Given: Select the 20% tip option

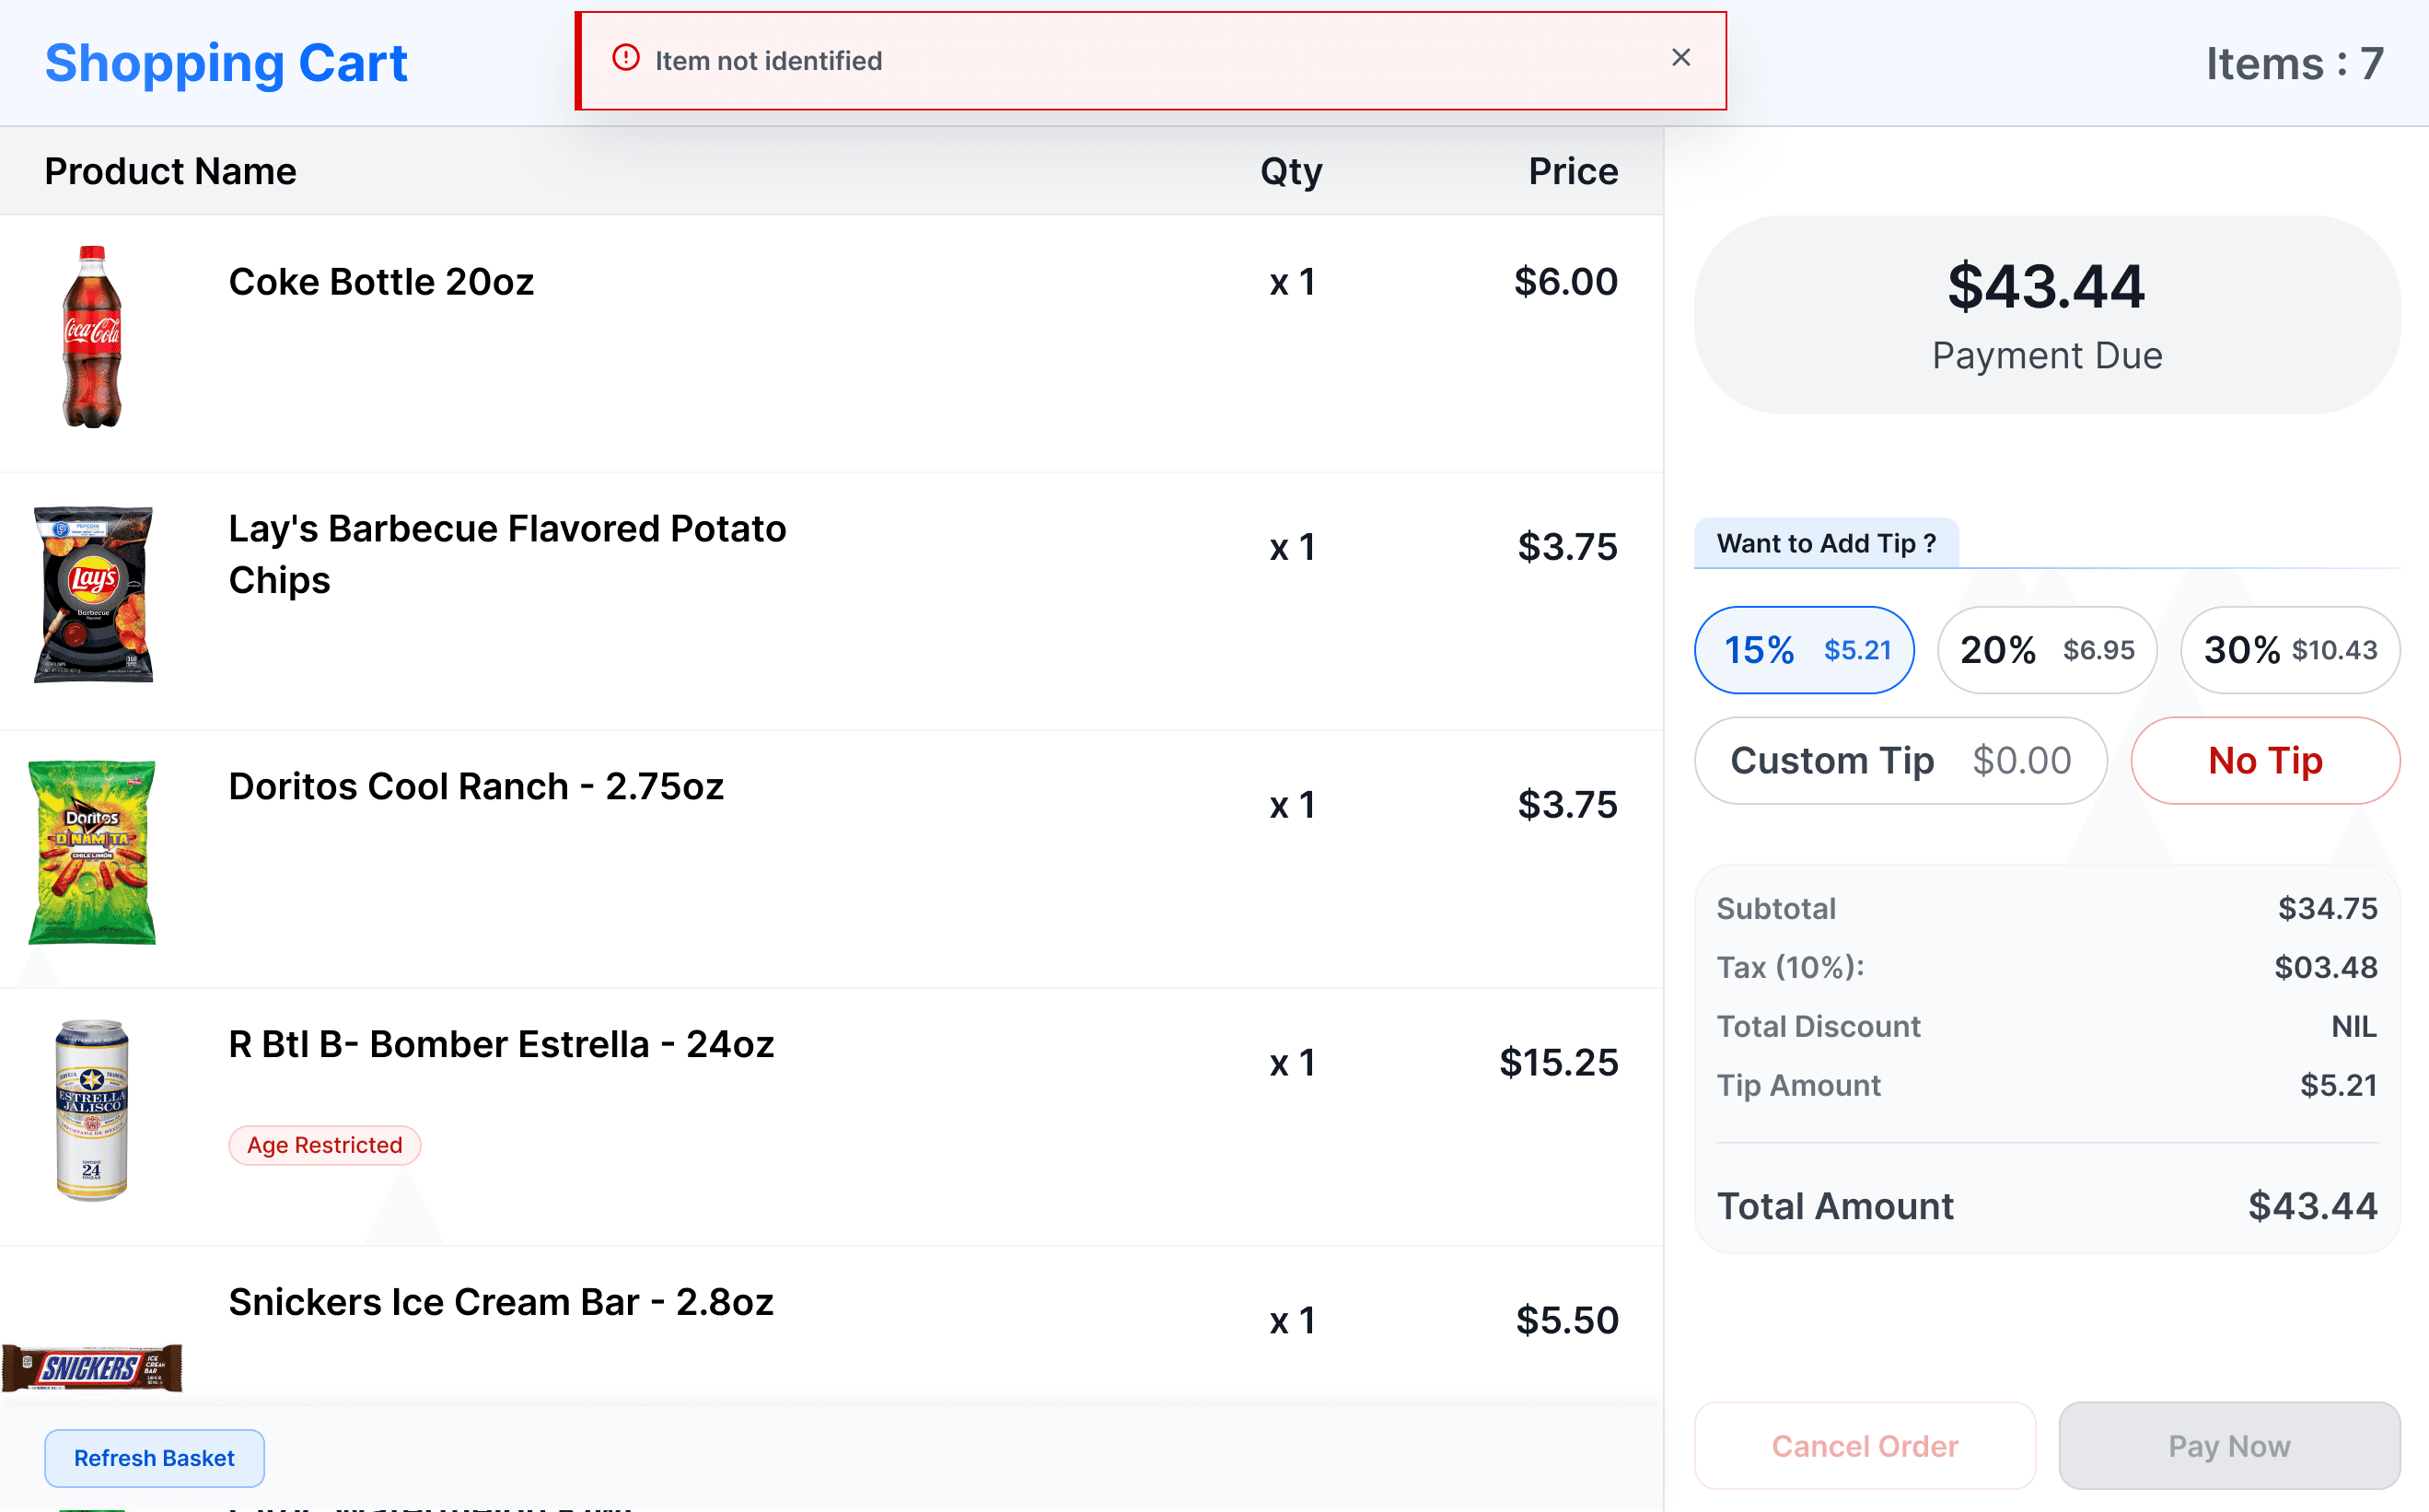Looking at the screenshot, I should click(2046, 650).
